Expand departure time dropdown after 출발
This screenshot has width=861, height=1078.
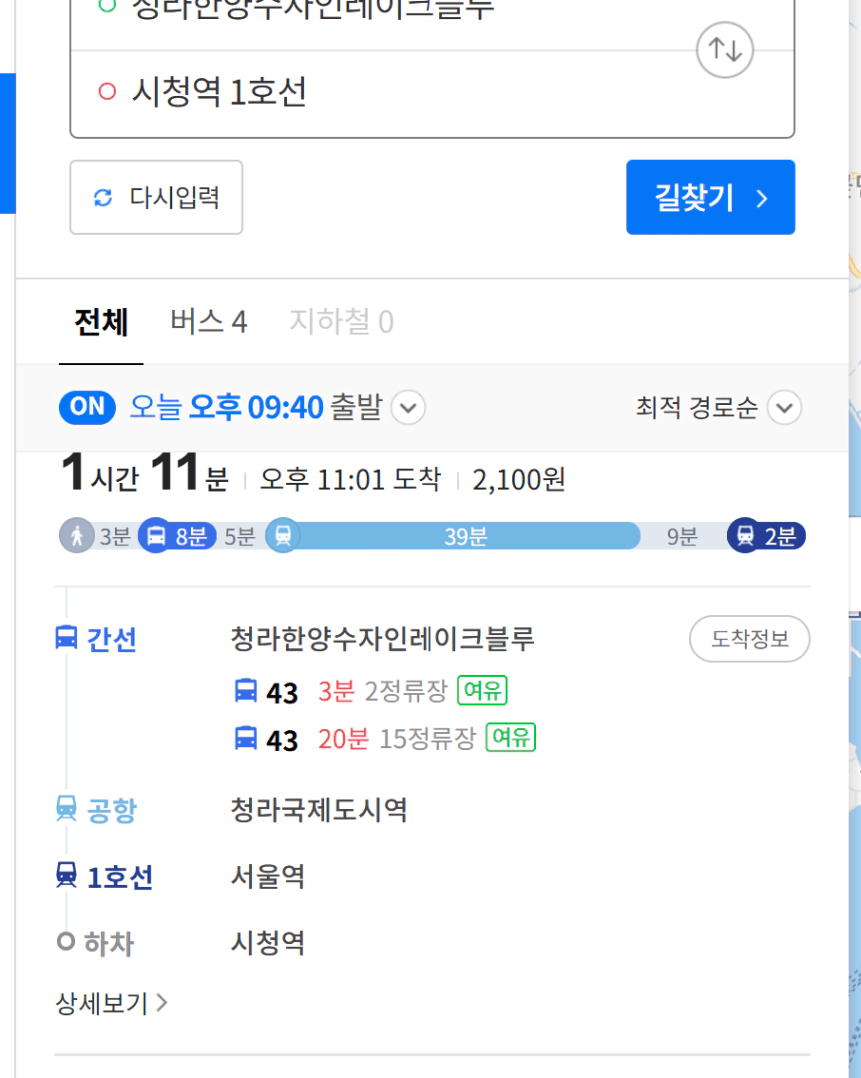coord(408,408)
